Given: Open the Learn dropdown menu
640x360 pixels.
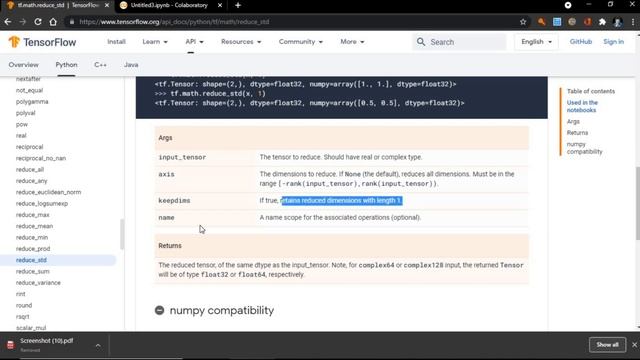Looking at the screenshot, I should [x=155, y=42].
